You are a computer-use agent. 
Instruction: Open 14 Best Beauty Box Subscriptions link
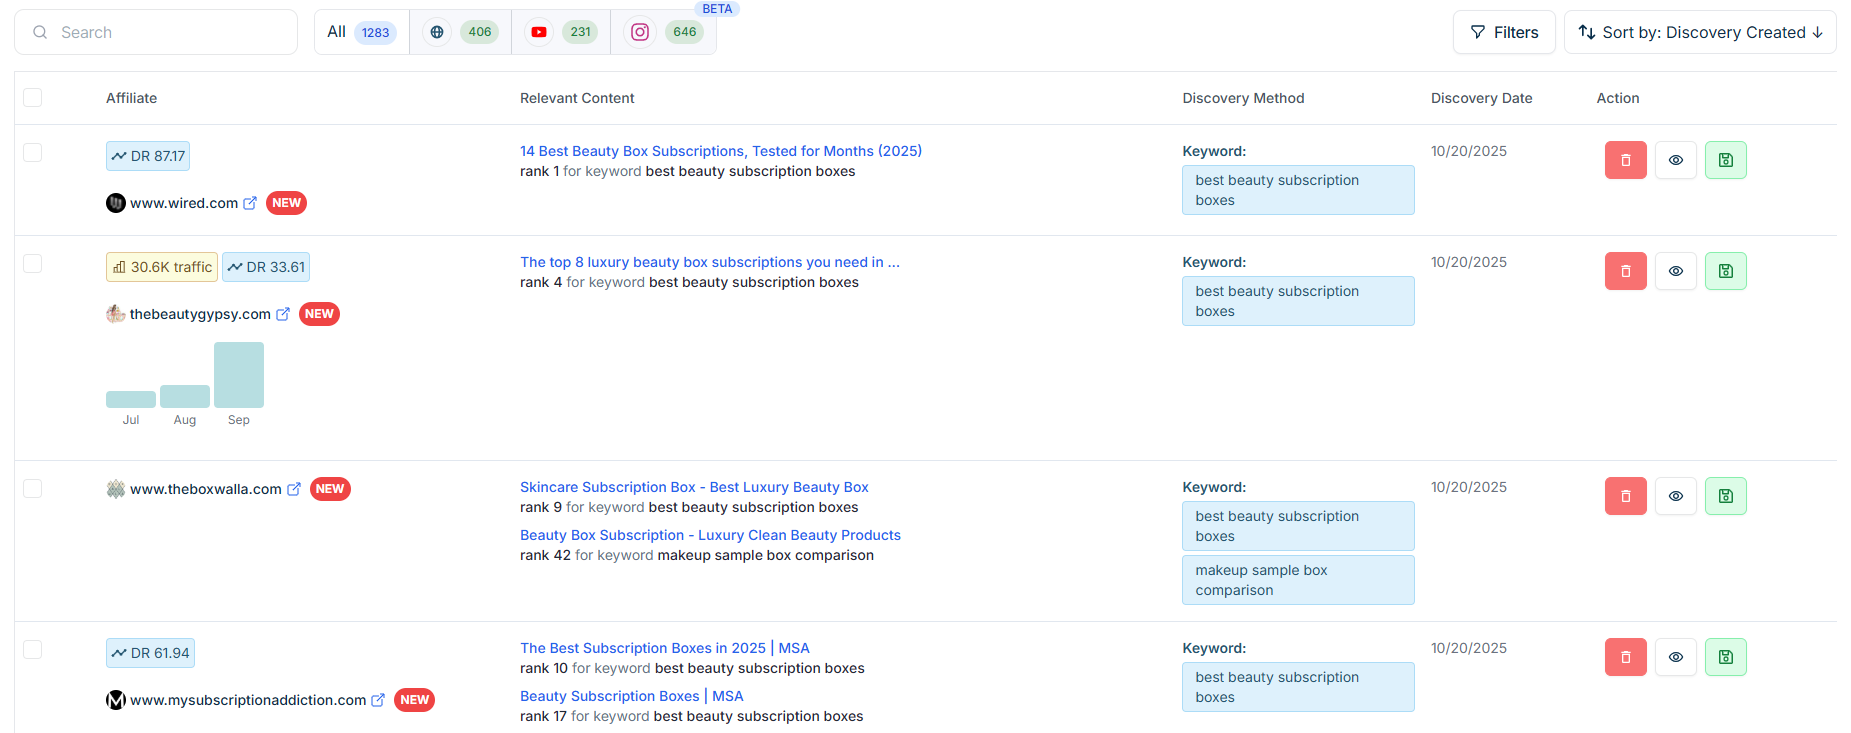coord(720,151)
